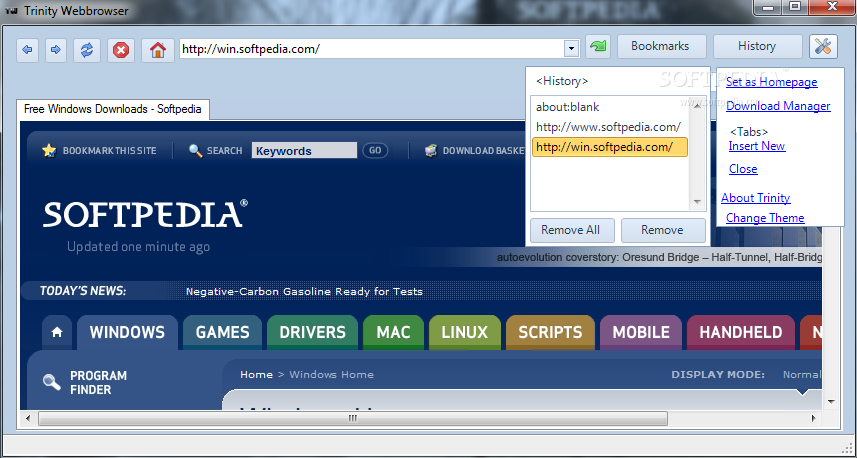The height and width of the screenshot is (458, 857).
Task: Click the Trinity Webbrowser title bar icon
Action: 10,10
